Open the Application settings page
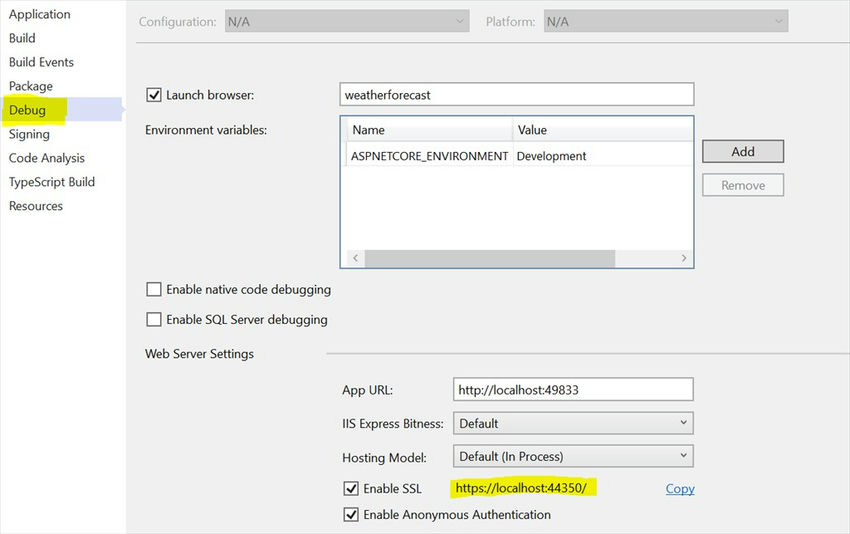Screen dimensions: 850x534 (x=40, y=14)
